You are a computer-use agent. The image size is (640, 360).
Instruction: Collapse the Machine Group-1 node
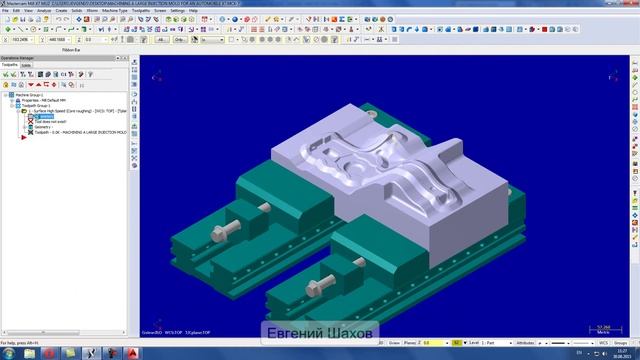(6, 95)
